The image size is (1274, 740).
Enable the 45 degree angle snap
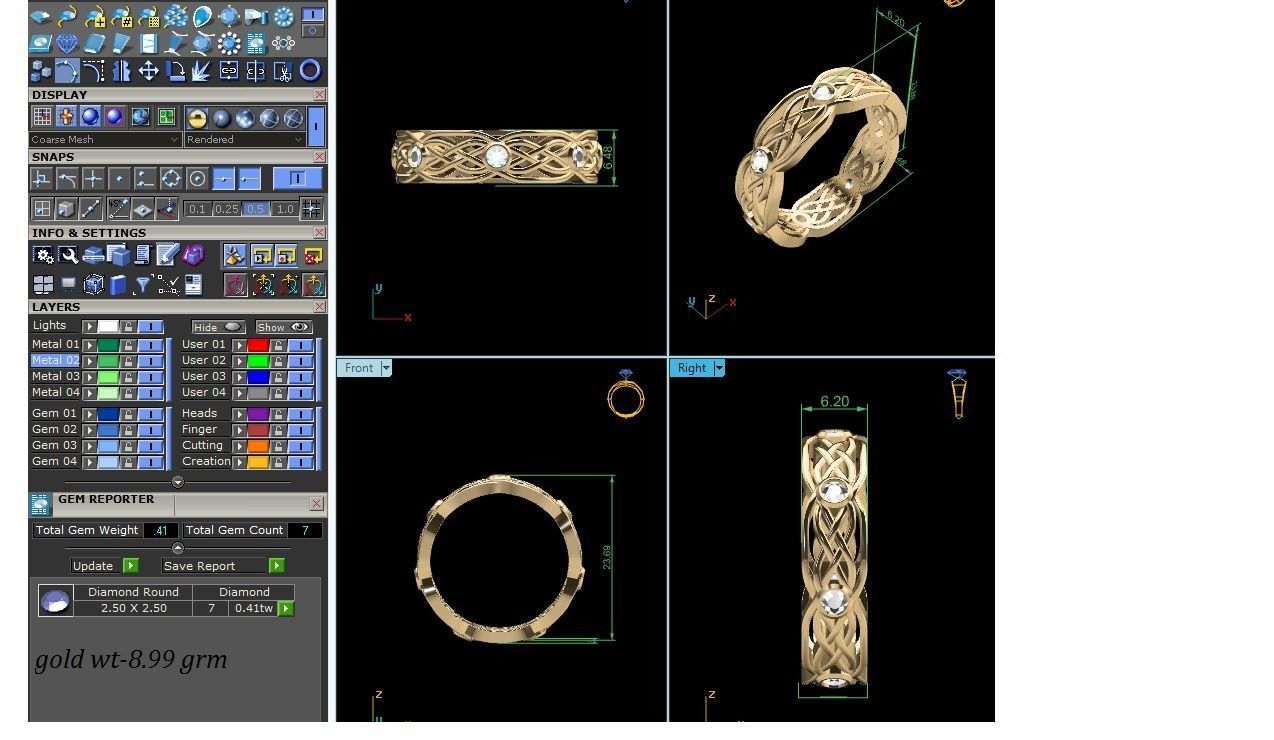pyautogui.click(x=119, y=209)
